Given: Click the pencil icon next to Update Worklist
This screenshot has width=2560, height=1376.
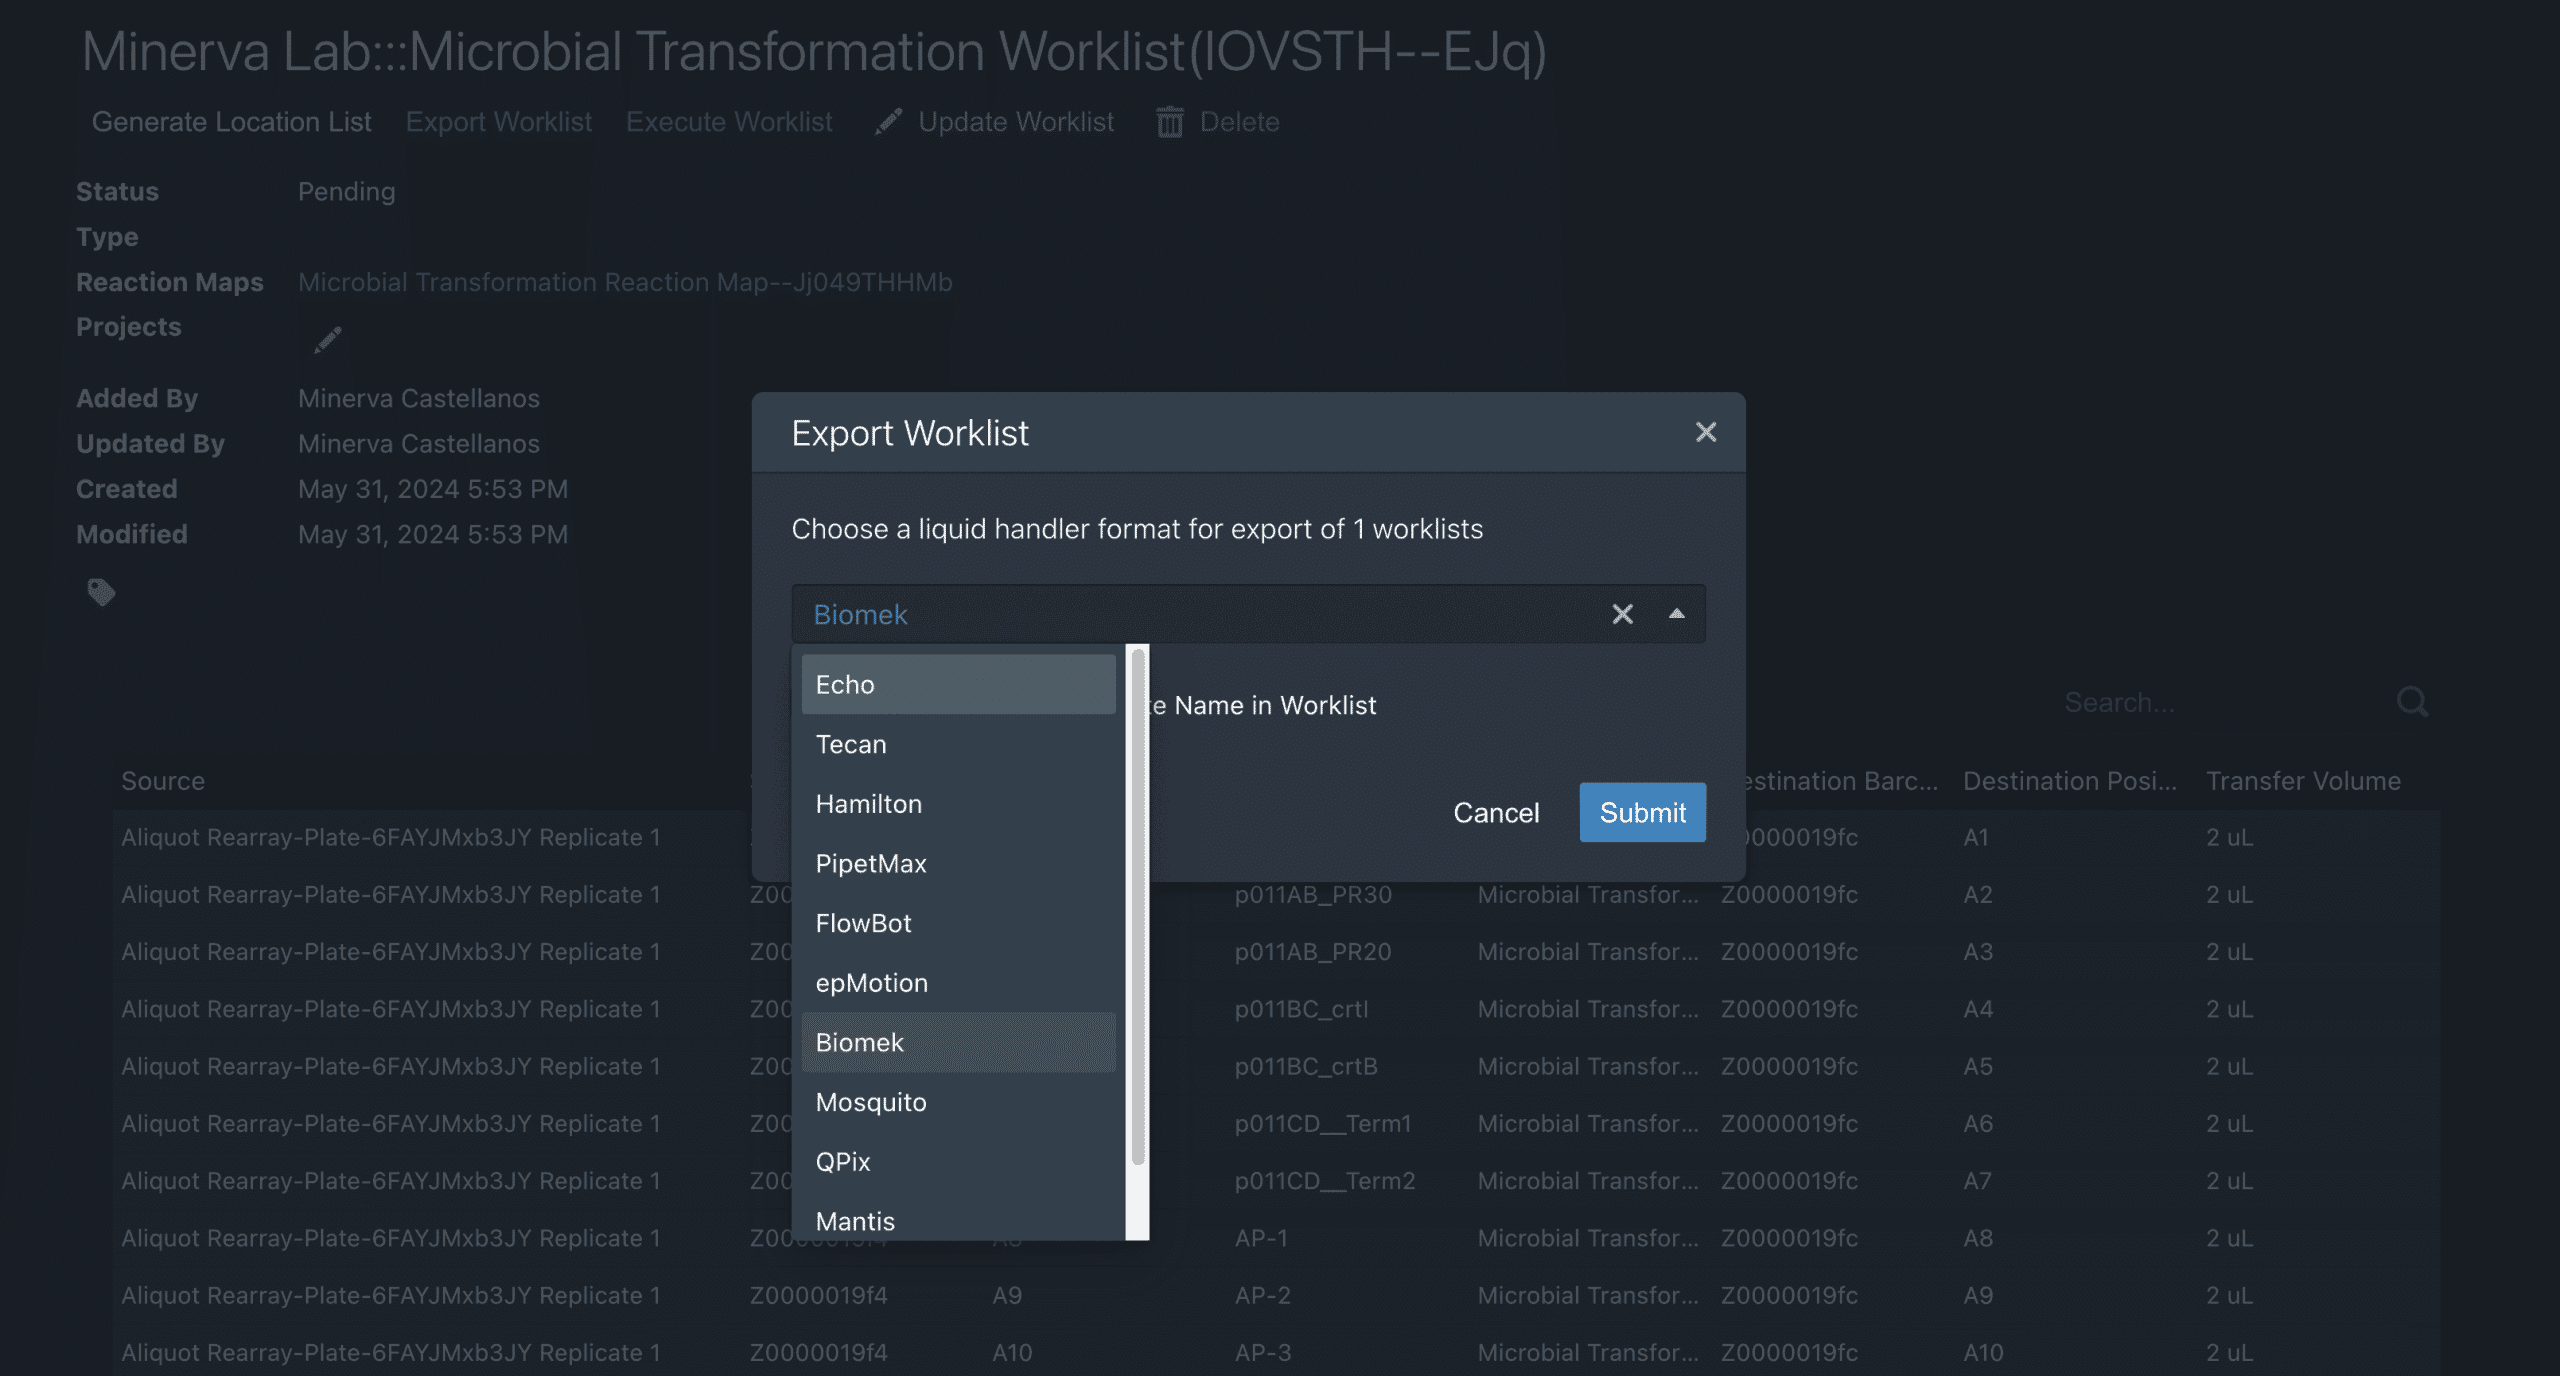Looking at the screenshot, I should pyautogui.click(x=888, y=121).
